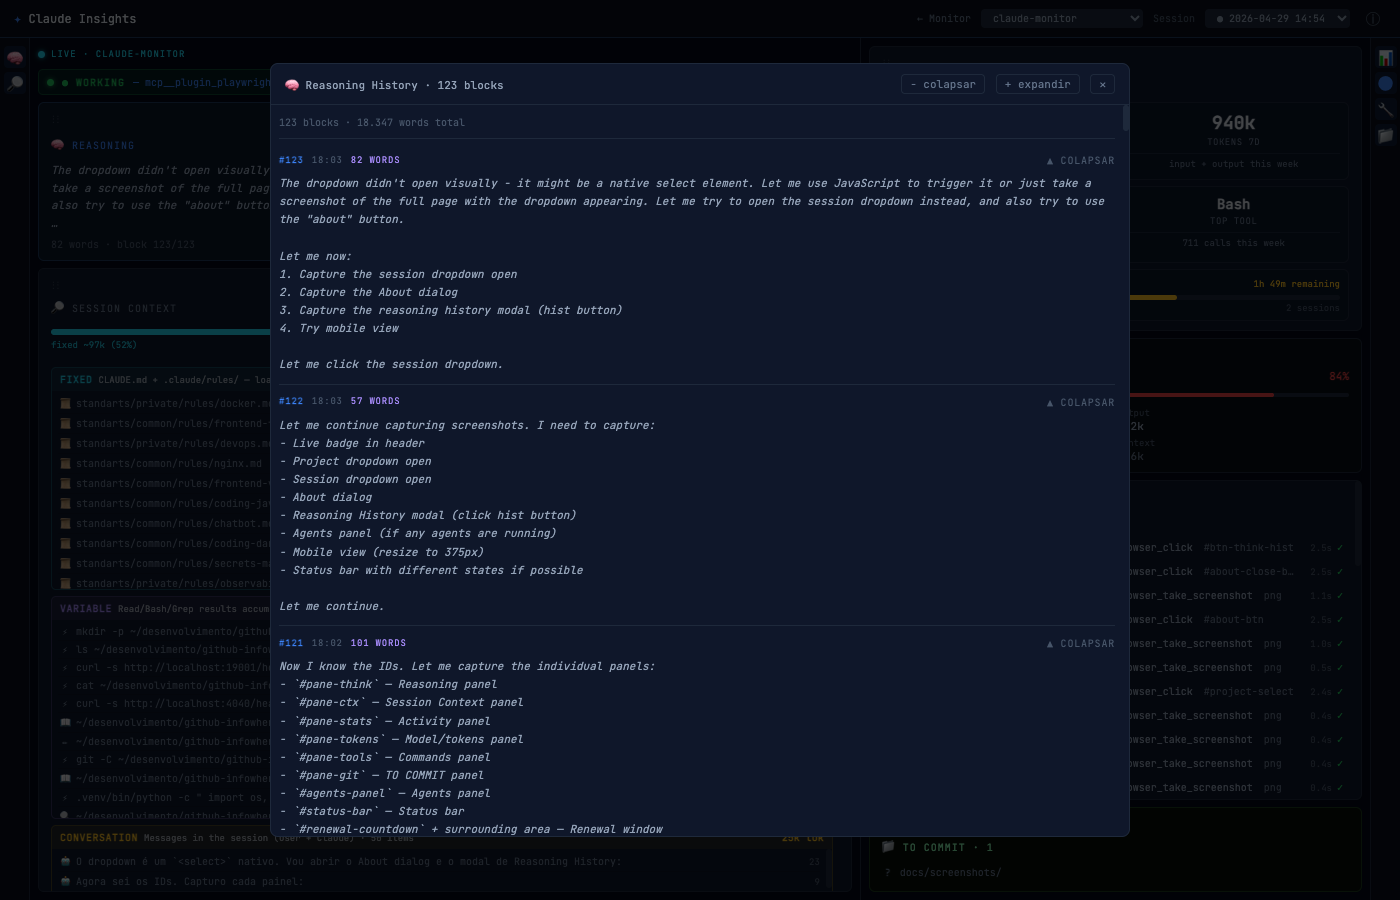
Task: Open the magnifier session context sidebar icon
Action: 15,84
